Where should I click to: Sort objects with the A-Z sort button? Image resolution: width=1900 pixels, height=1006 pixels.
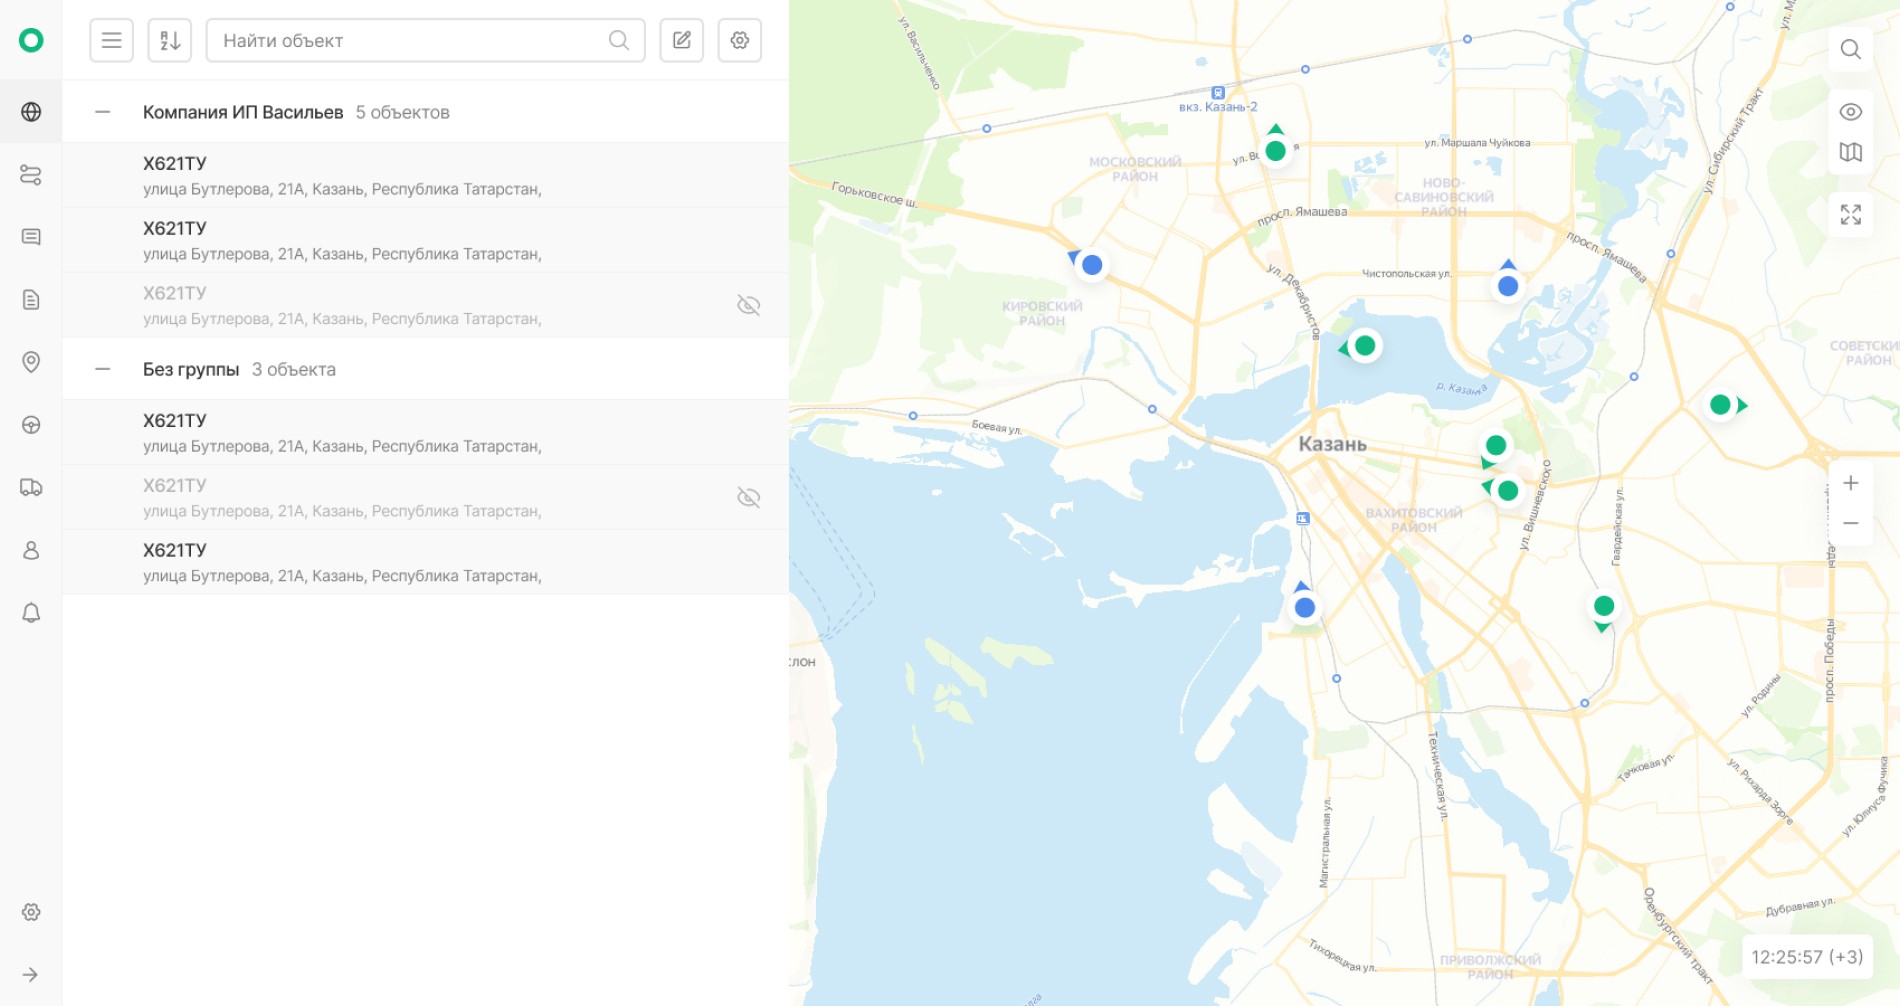coord(170,40)
